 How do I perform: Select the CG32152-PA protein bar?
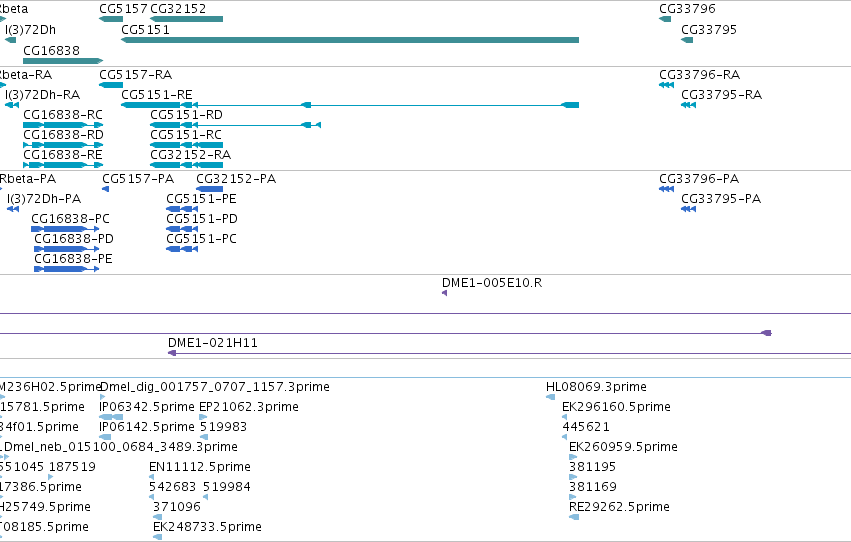[209, 189]
